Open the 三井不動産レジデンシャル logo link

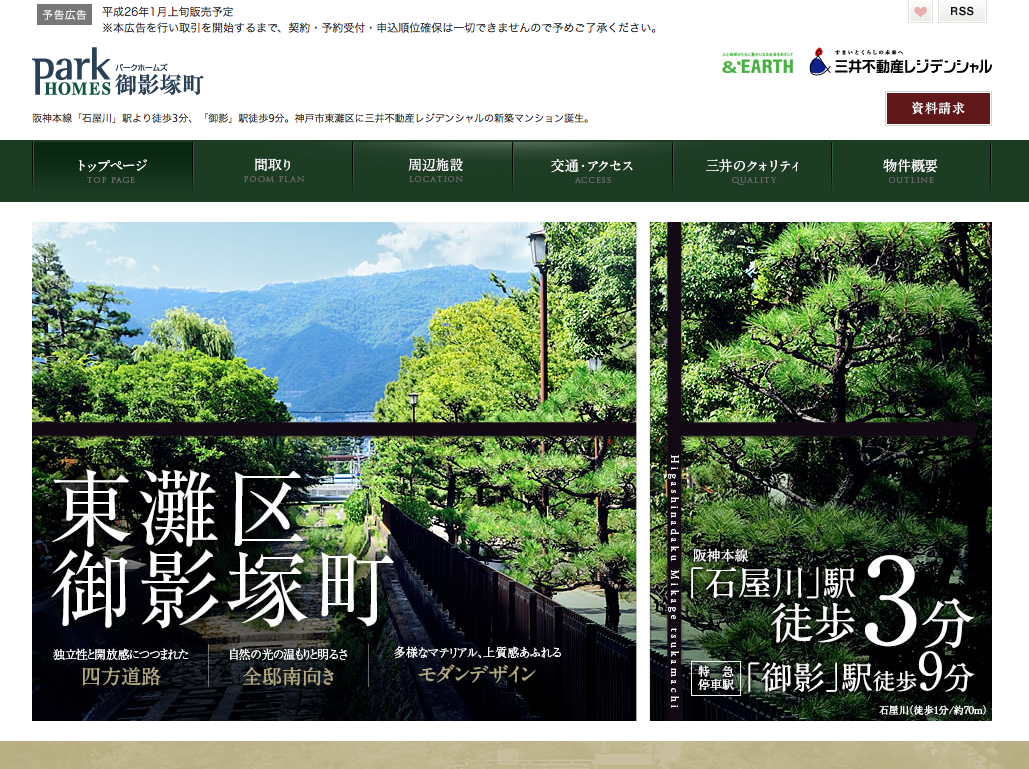pyautogui.click(x=900, y=64)
